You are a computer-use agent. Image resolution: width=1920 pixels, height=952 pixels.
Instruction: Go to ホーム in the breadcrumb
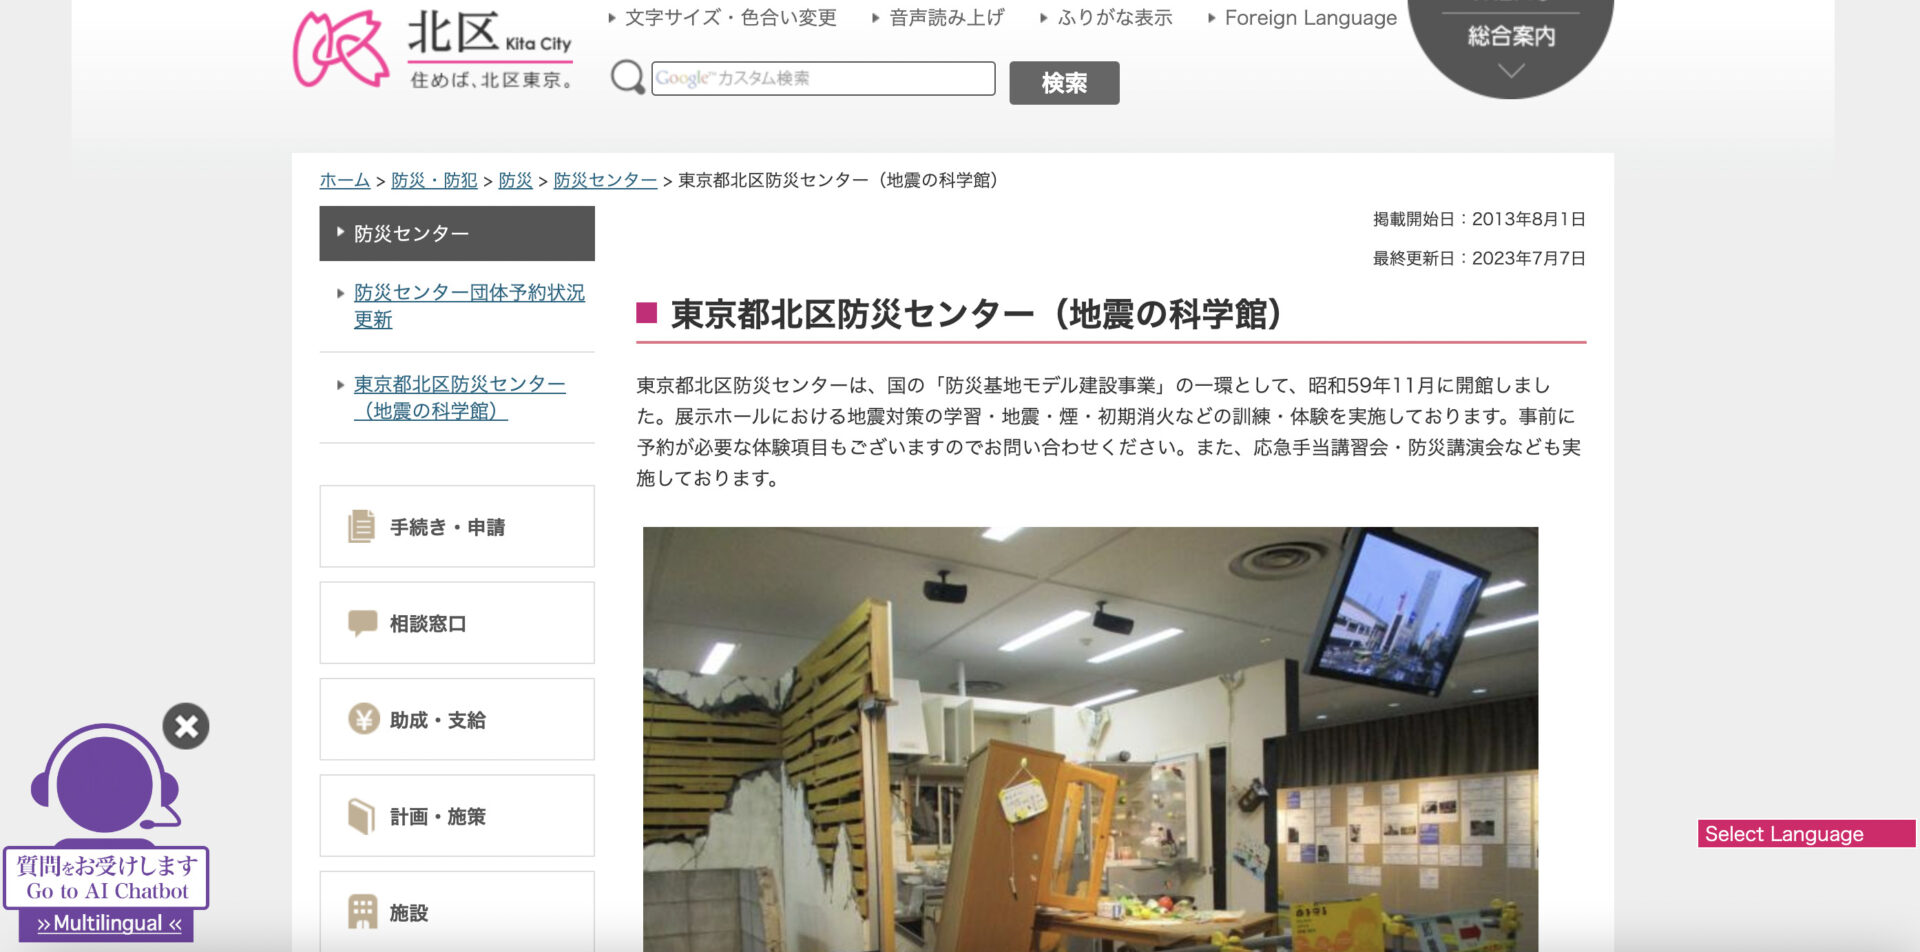pos(344,180)
